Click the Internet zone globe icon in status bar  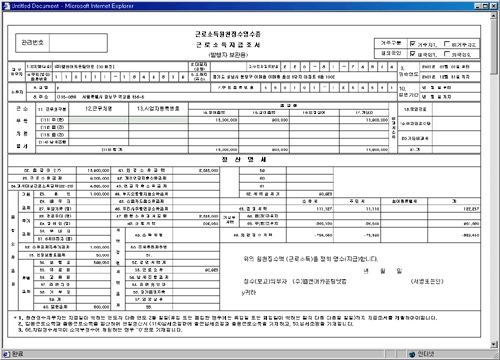(x=412, y=354)
